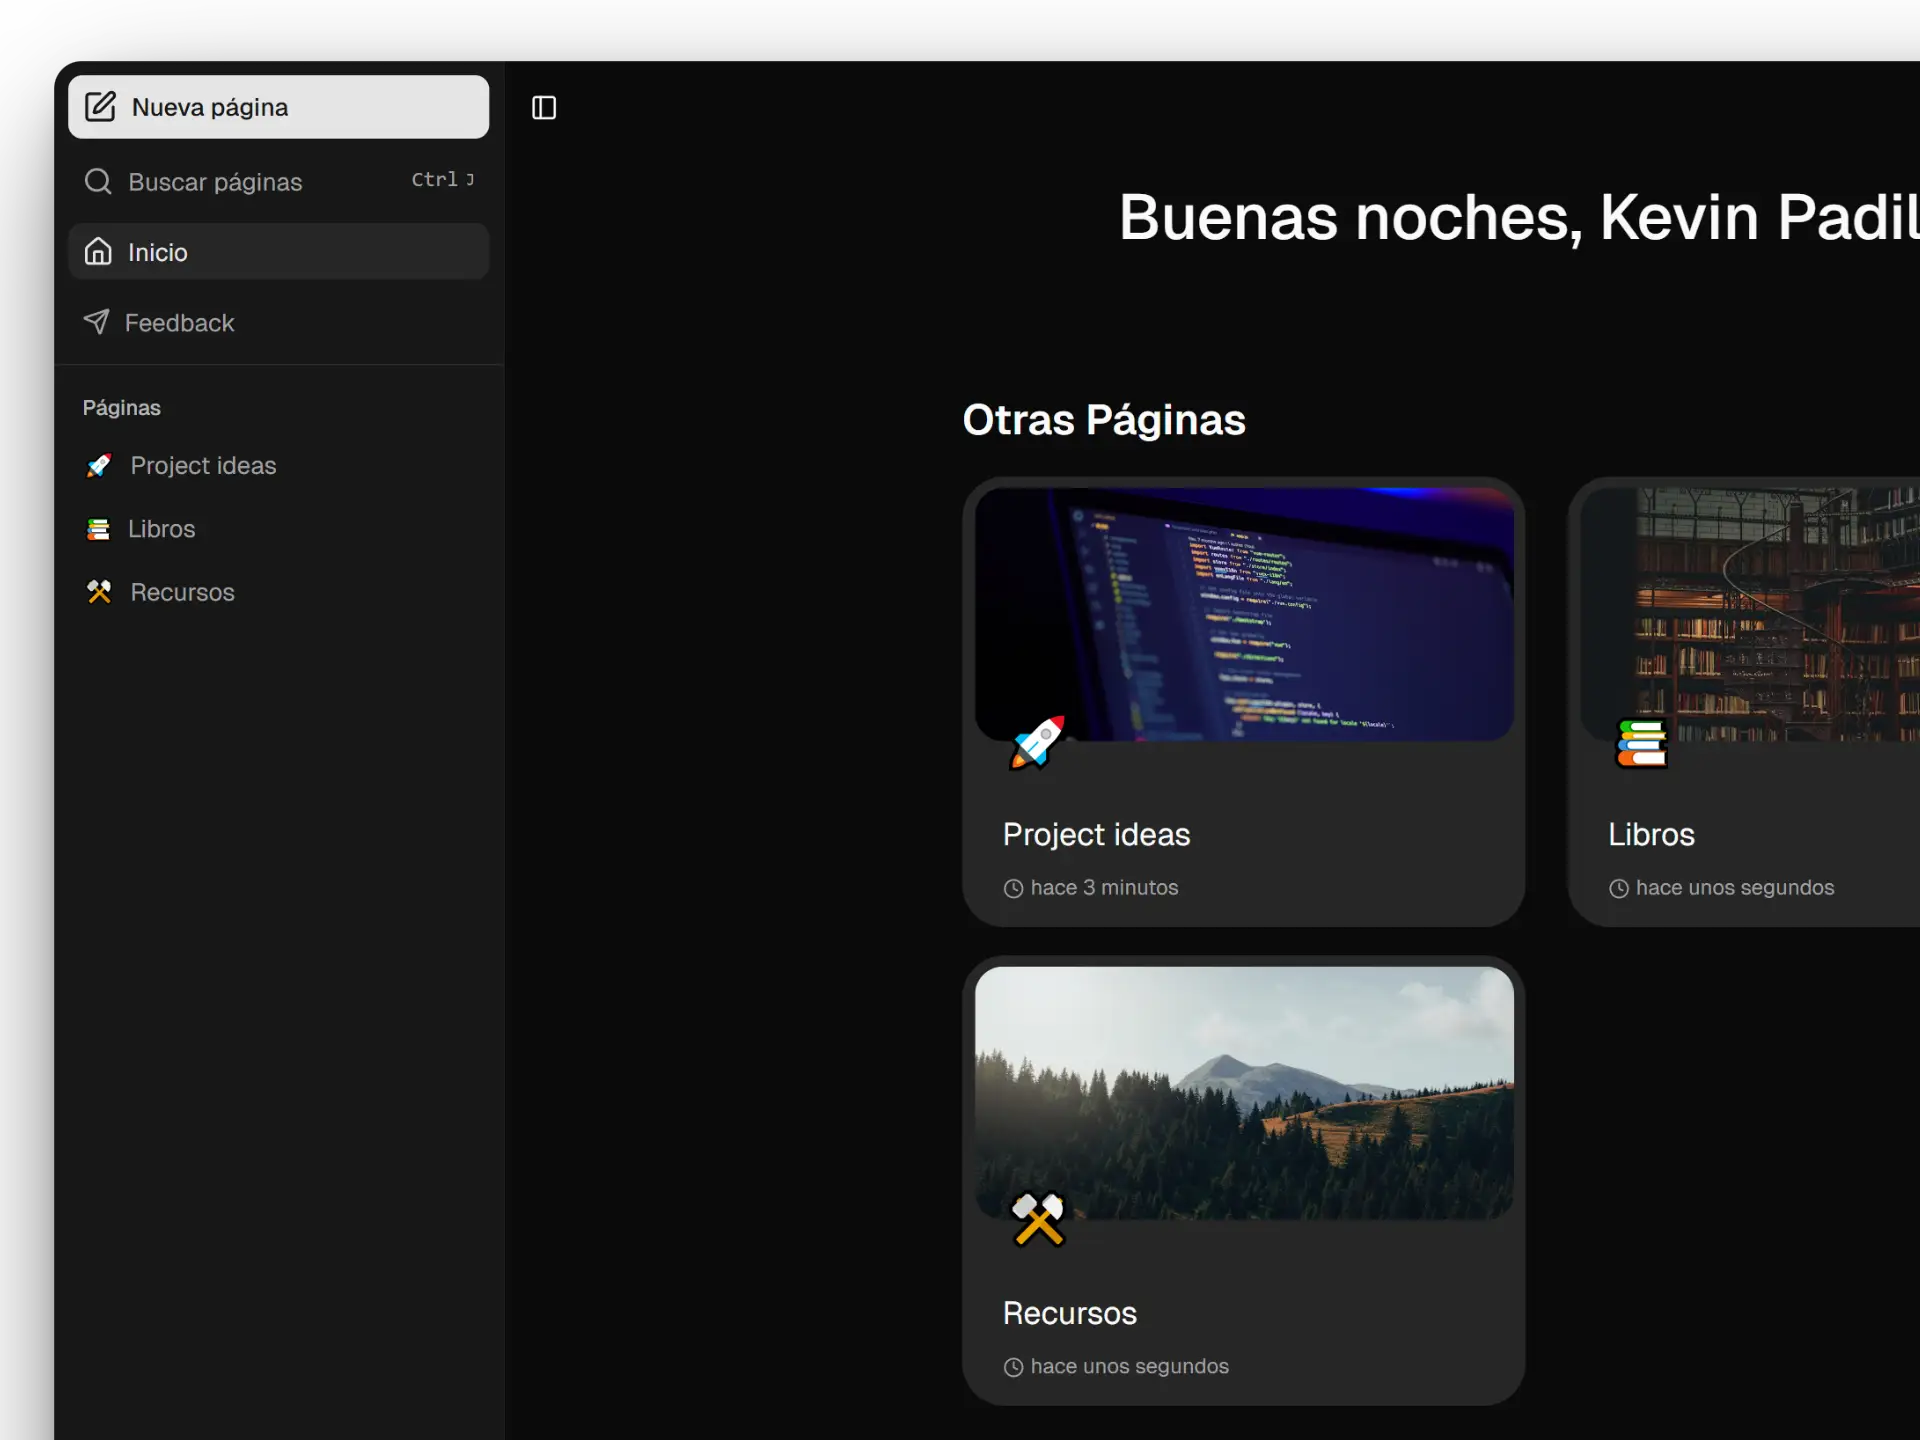Open the Recursos card title link
Viewport: 1920px width, 1440px height.
[1069, 1313]
